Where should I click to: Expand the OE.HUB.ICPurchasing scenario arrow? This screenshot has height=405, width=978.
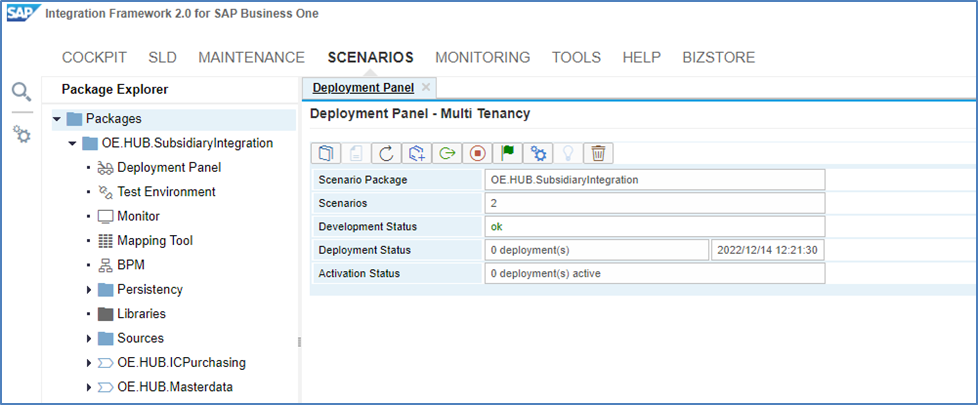coord(88,363)
